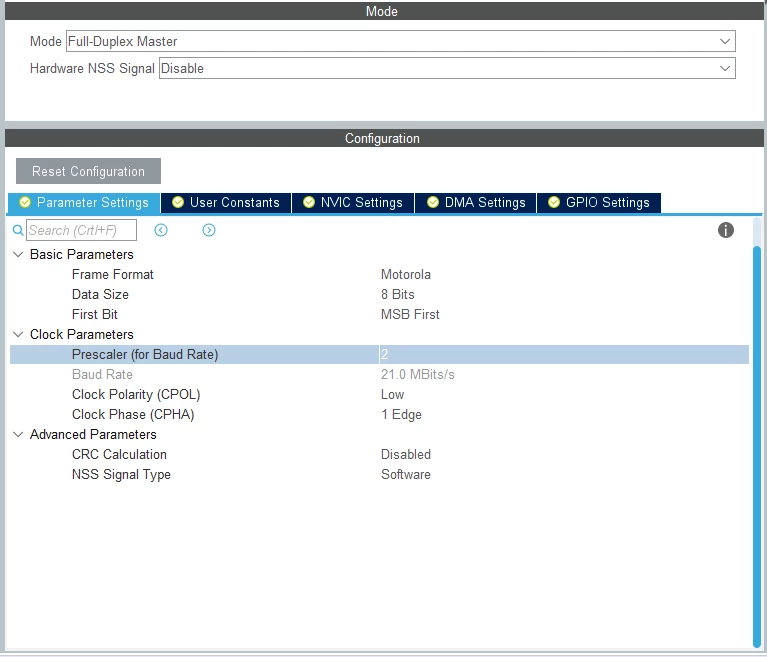Collapse the Basic Parameters section
The height and width of the screenshot is (657, 767).
click(18, 254)
